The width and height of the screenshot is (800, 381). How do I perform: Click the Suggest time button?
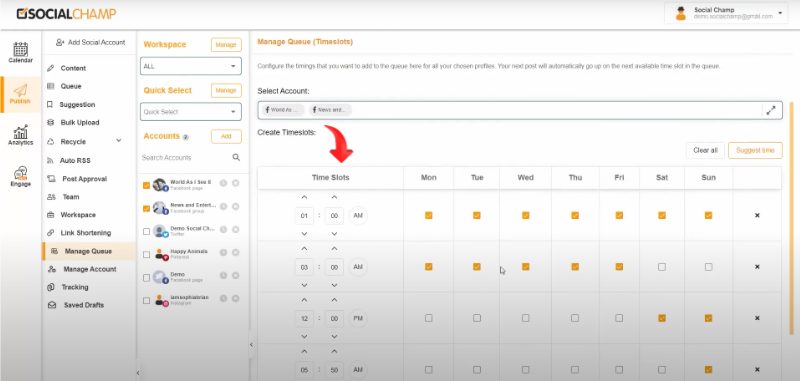point(755,150)
